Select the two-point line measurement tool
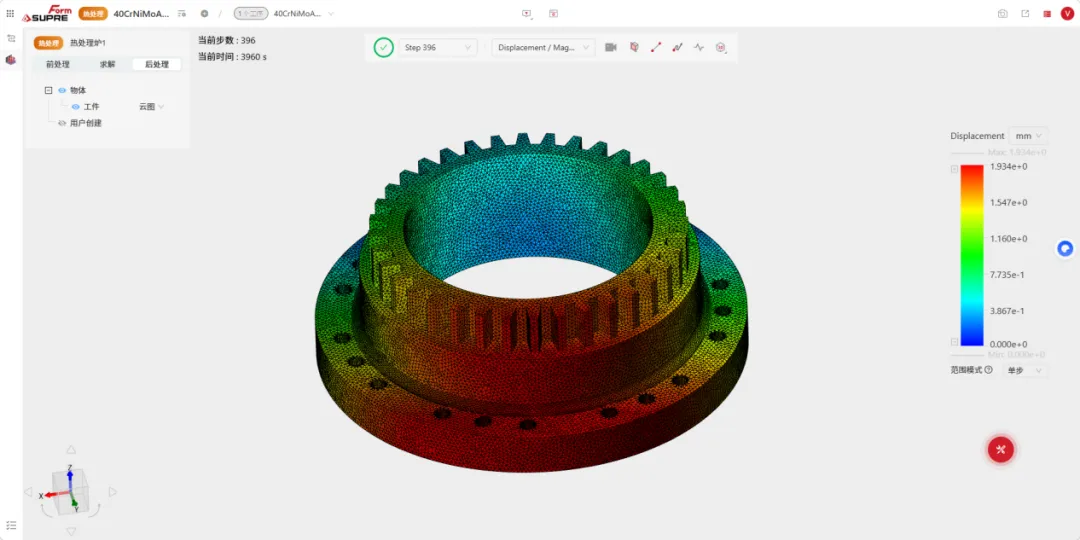1080x540 pixels. pyautogui.click(x=656, y=48)
